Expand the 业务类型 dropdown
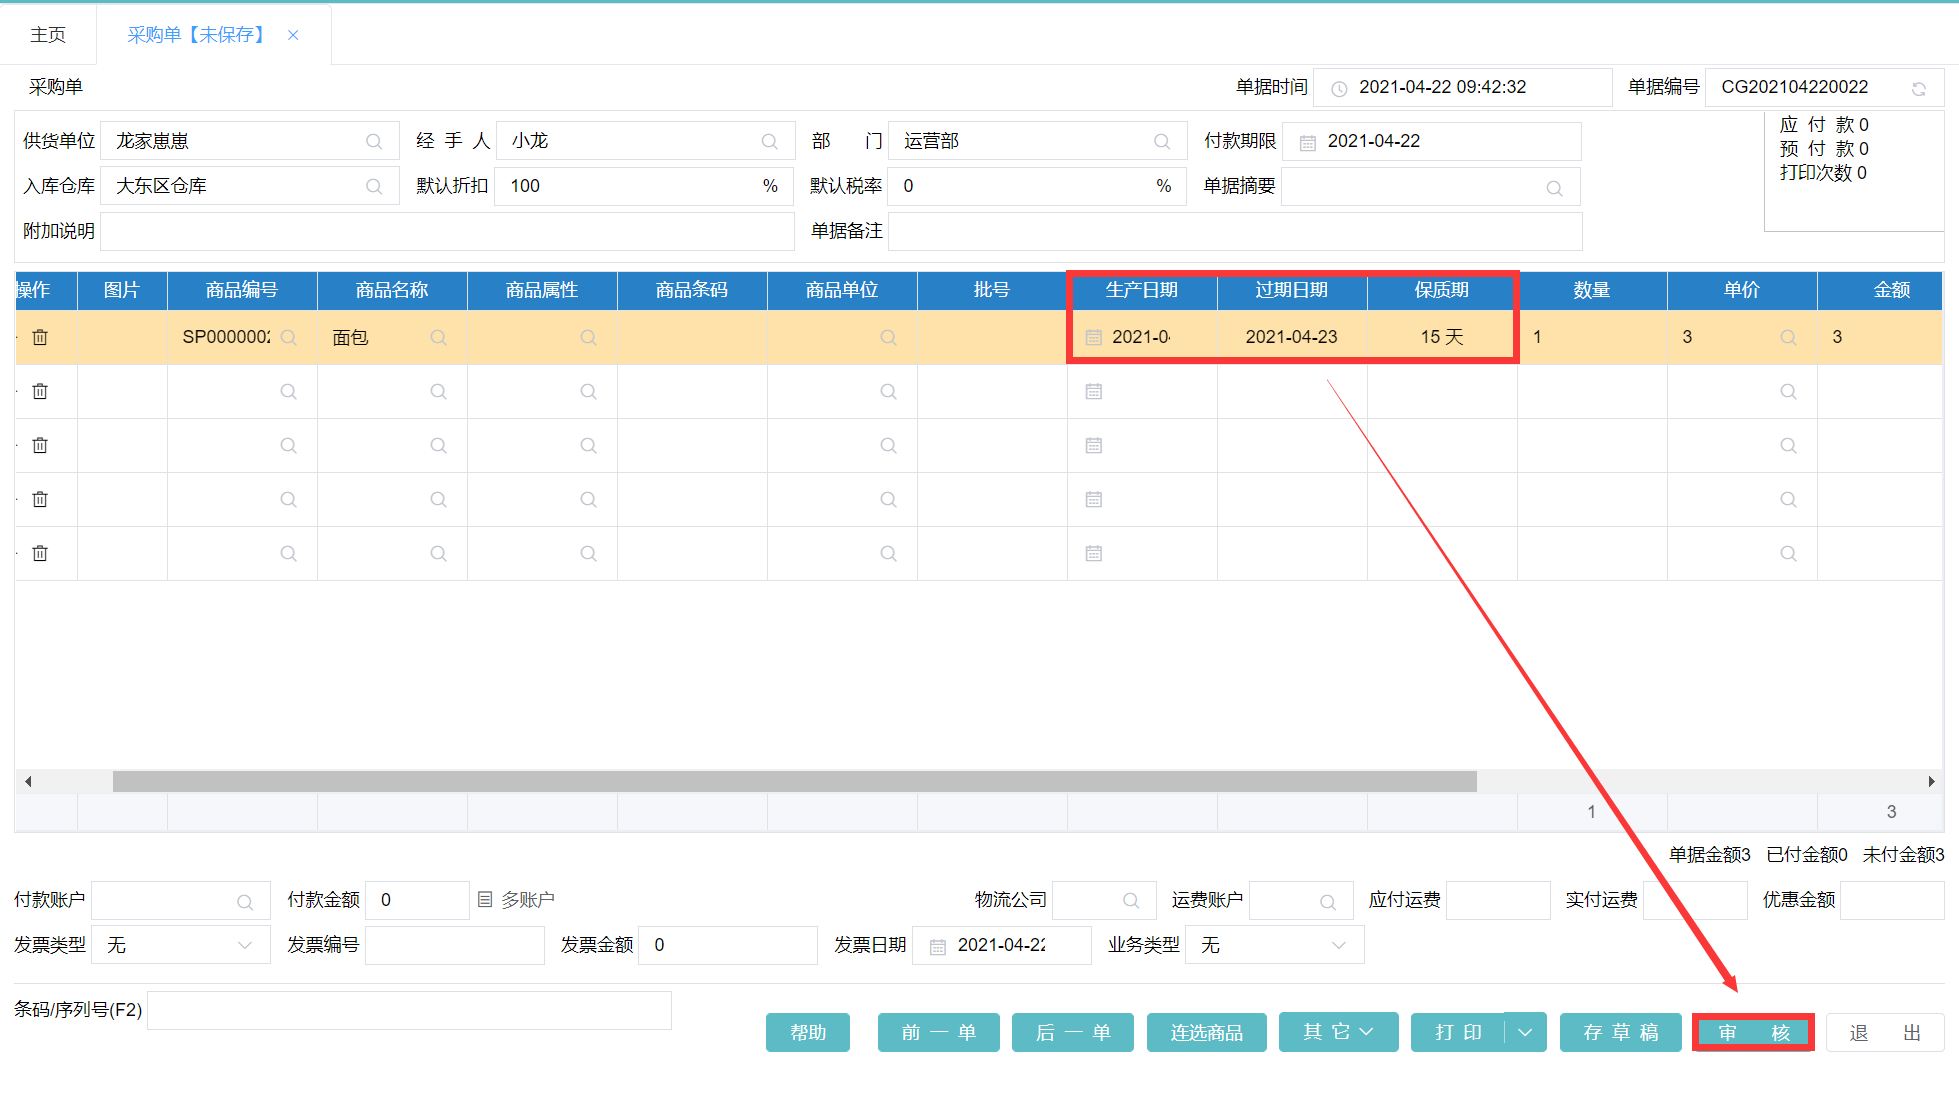Viewport: 1959px width, 1096px height. [x=1339, y=946]
